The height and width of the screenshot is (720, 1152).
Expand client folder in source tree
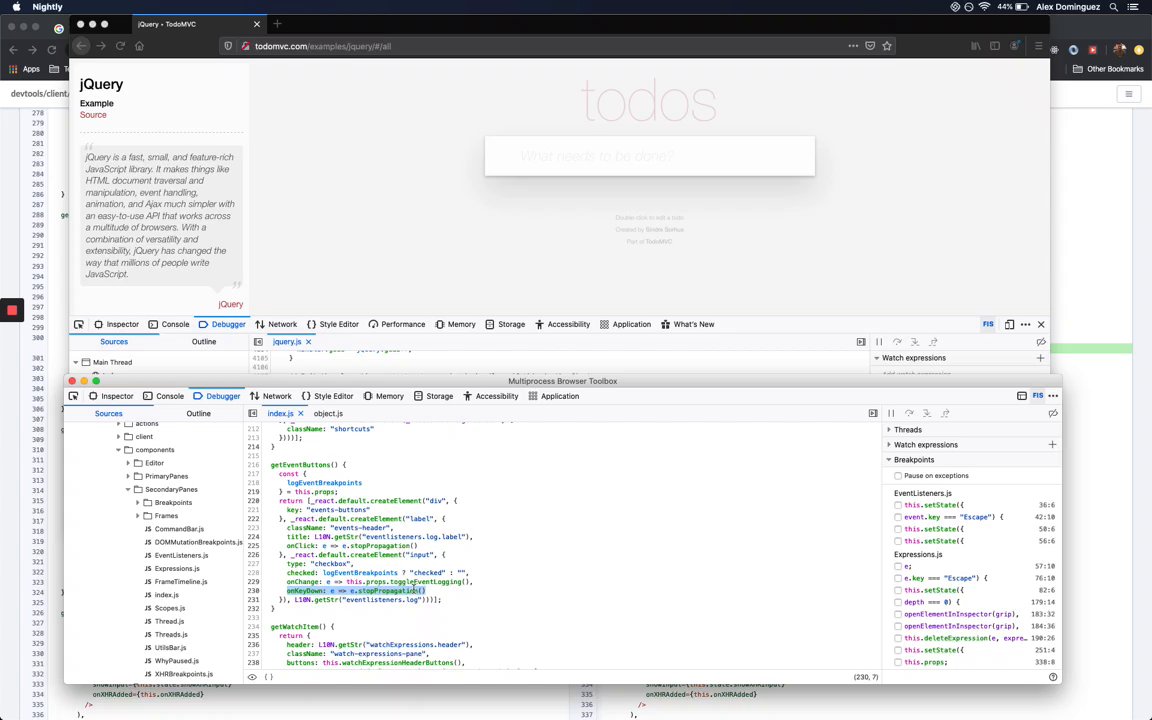coord(119,436)
